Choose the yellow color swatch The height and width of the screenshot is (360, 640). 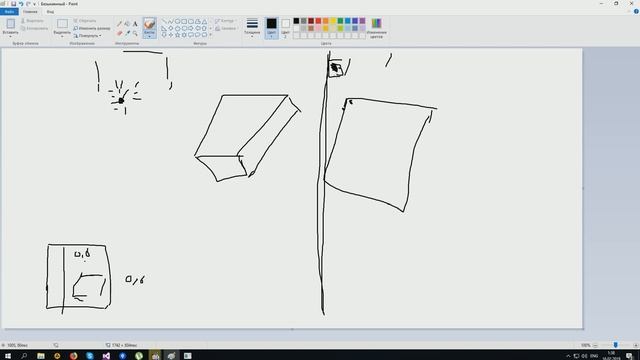click(333, 21)
